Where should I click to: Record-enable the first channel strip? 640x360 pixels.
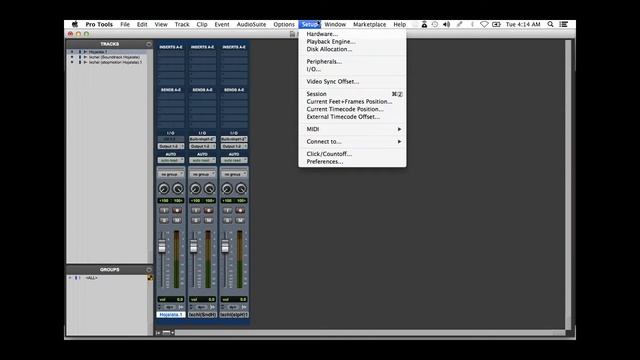click(x=177, y=211)
